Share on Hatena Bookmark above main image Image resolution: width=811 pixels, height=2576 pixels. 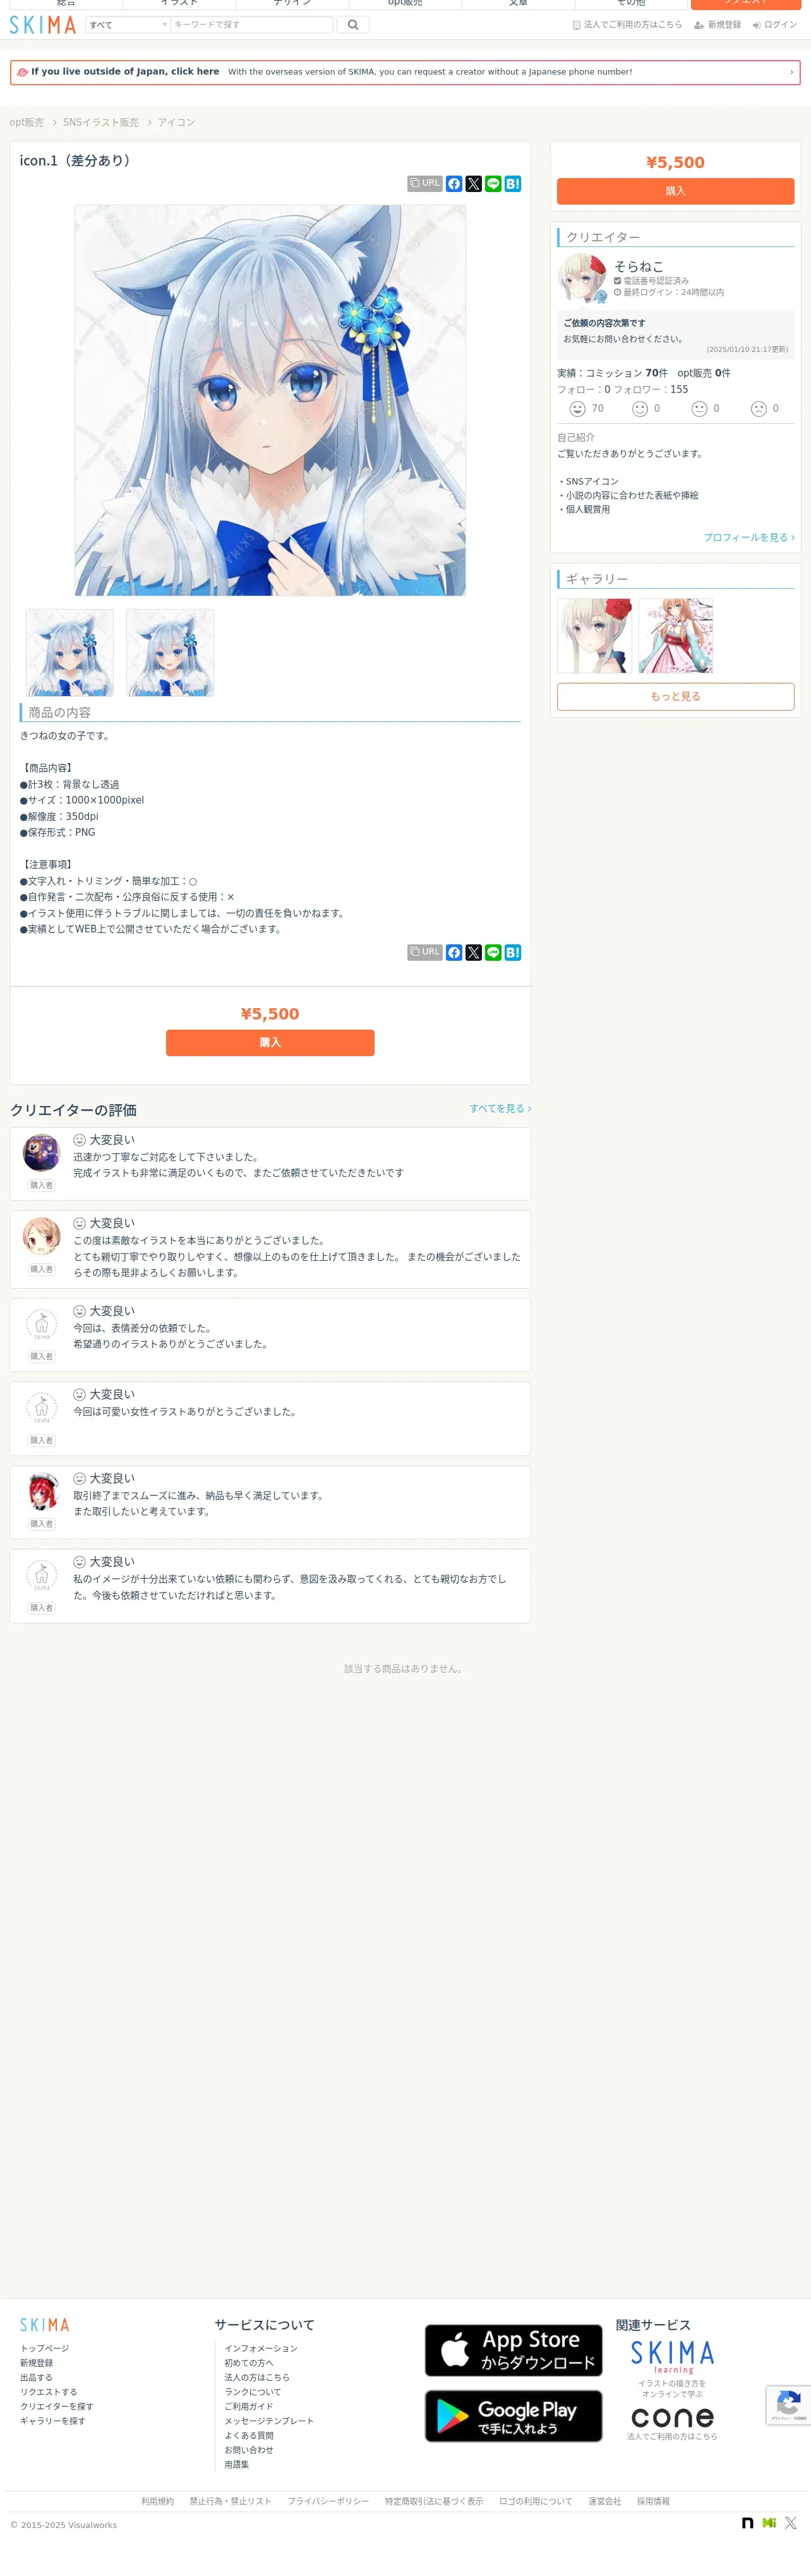click(513, 184)
